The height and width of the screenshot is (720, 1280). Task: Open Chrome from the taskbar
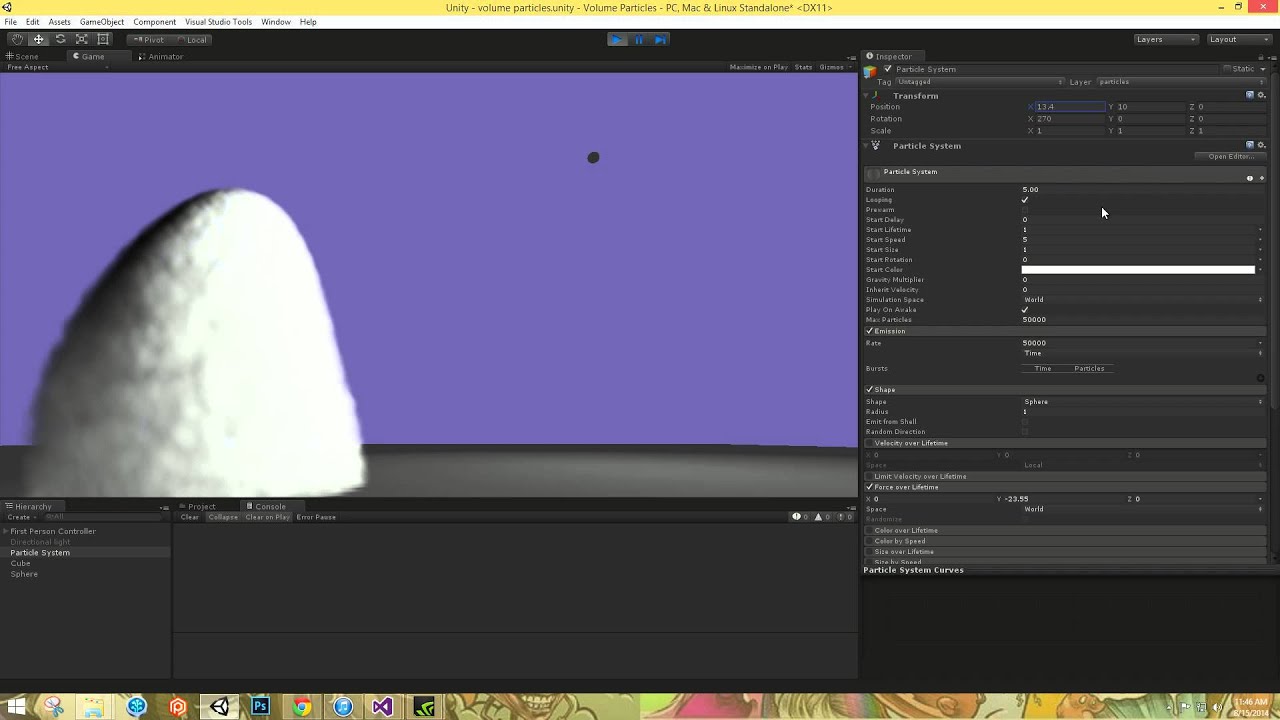[301, 707]
